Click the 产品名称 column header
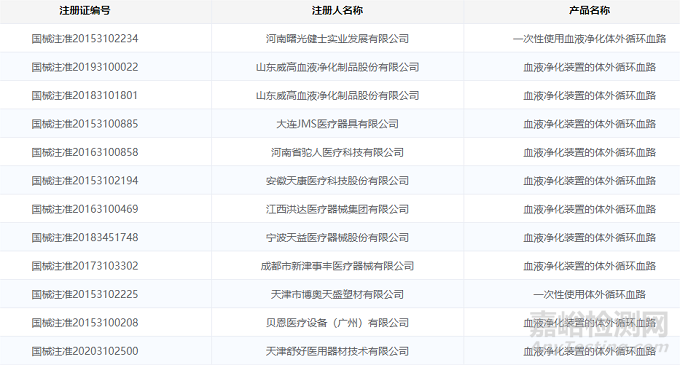Viewport: 680px width, 365px height. pyautogui.click(x=589, y=10)
